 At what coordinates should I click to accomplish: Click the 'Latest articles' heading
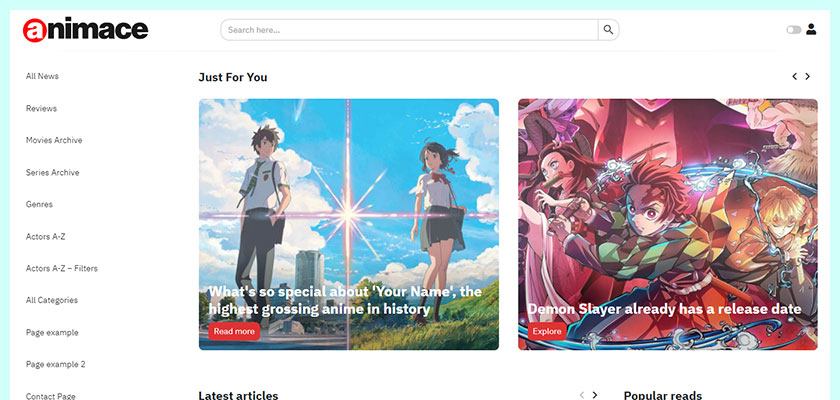point(238,395)
